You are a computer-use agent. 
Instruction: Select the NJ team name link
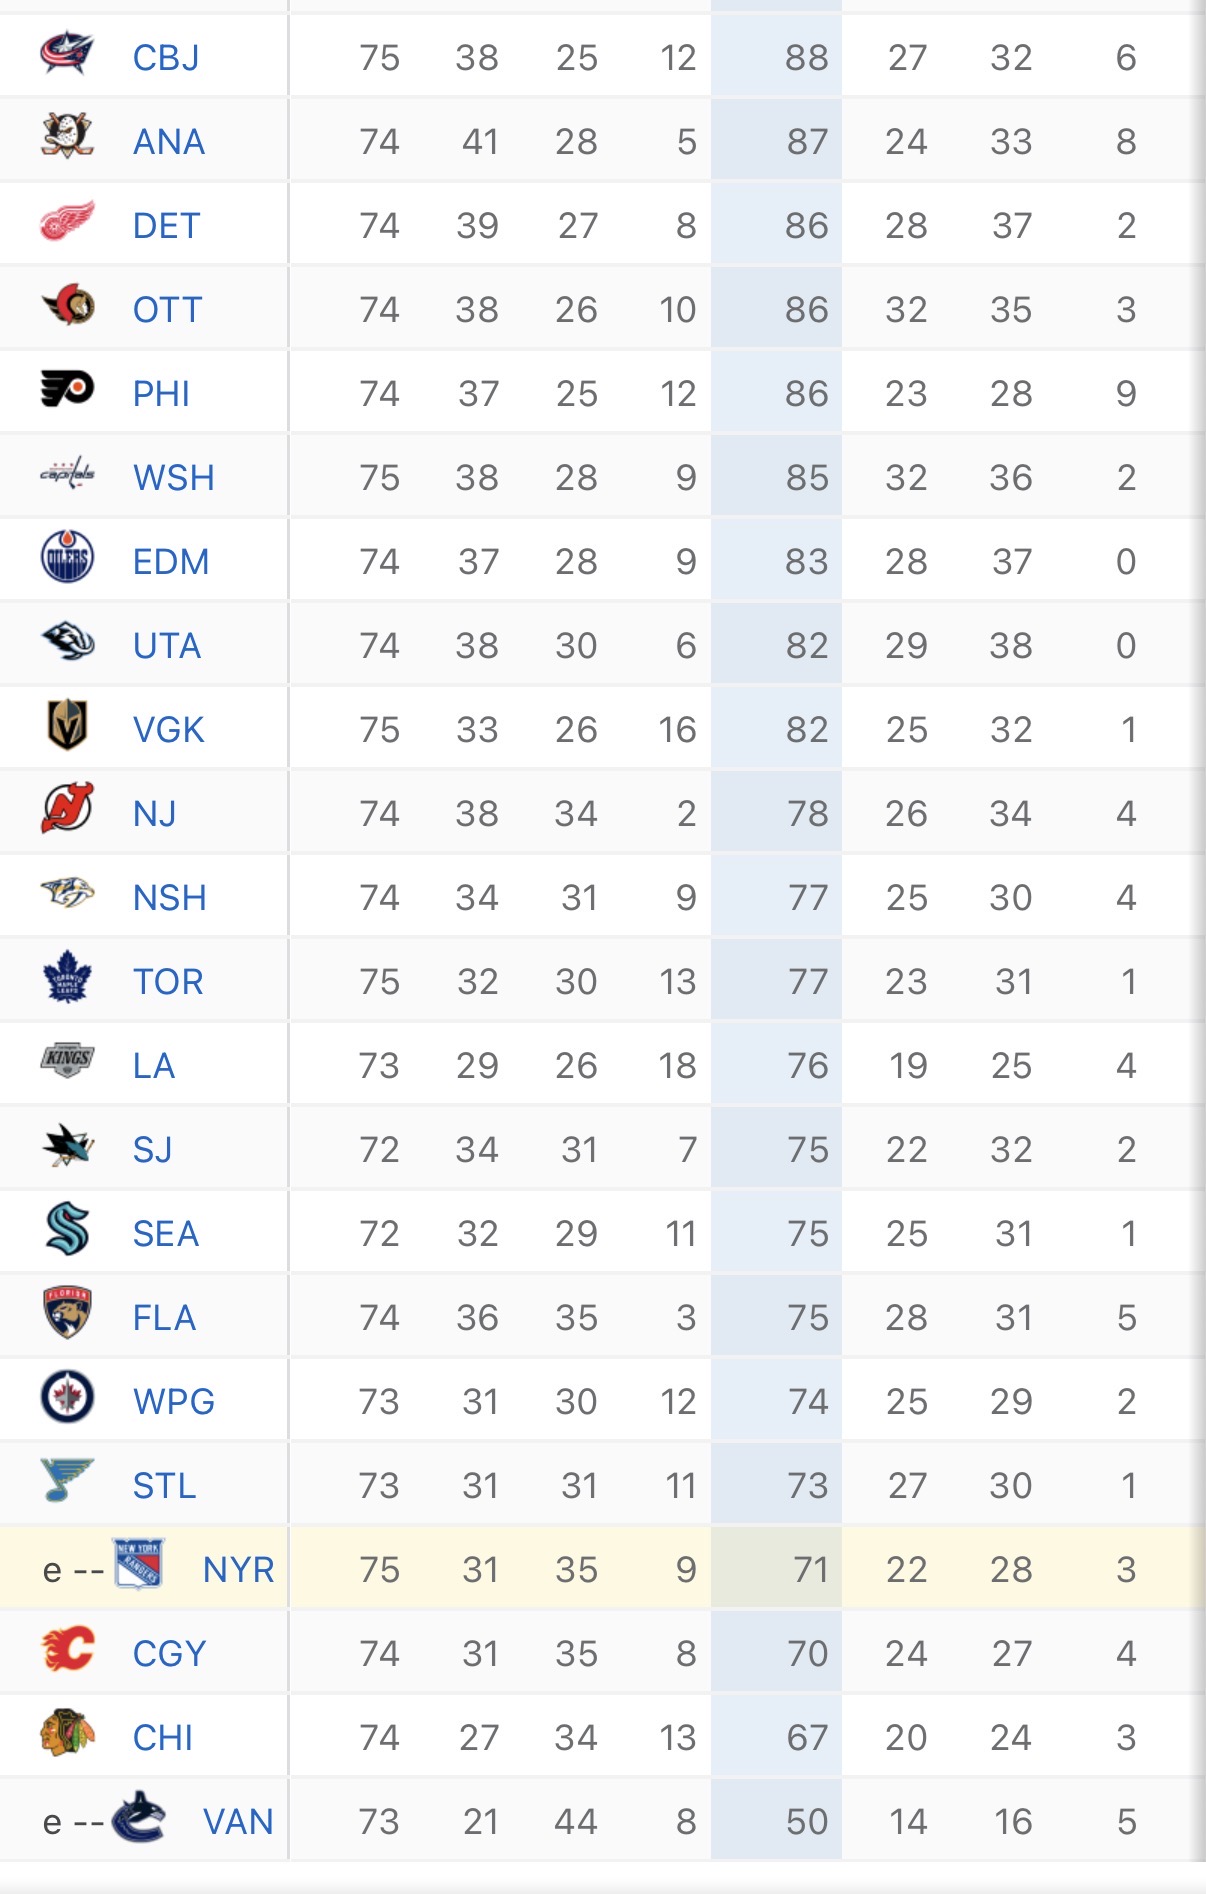(x=154, y=814)
